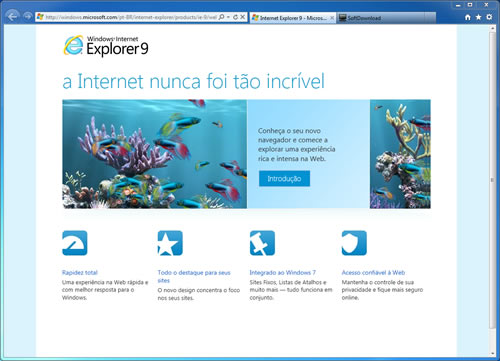This screenshot has width=500, height=361.
Task: Click the Introdução button
Action: pos(284,179)
